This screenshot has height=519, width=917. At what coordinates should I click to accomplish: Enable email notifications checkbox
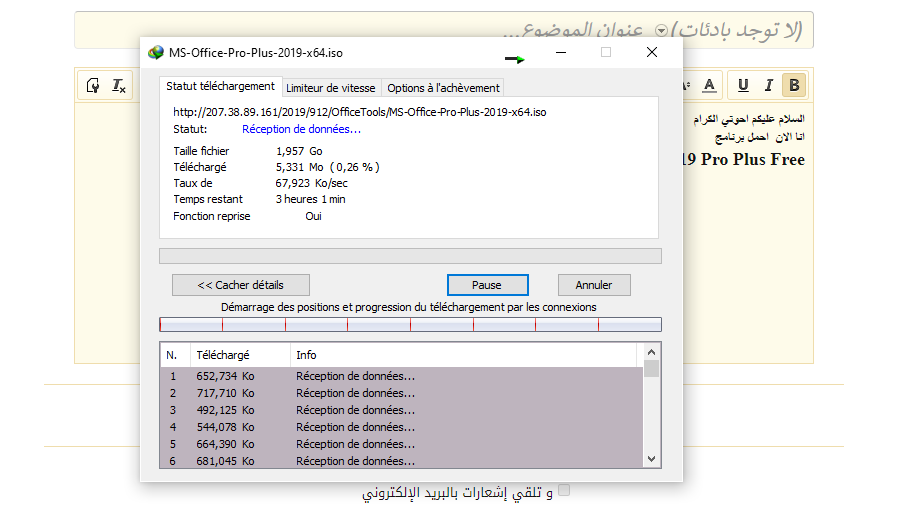[x=564, y=490]
